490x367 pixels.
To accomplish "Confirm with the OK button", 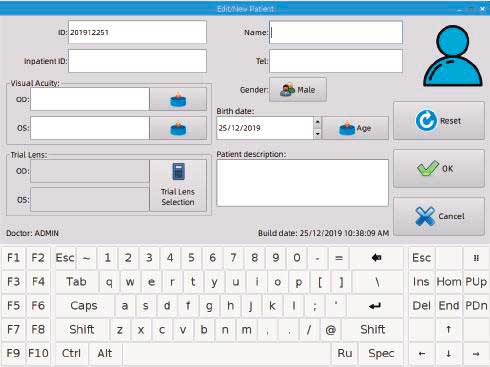I will pos(439,168).
